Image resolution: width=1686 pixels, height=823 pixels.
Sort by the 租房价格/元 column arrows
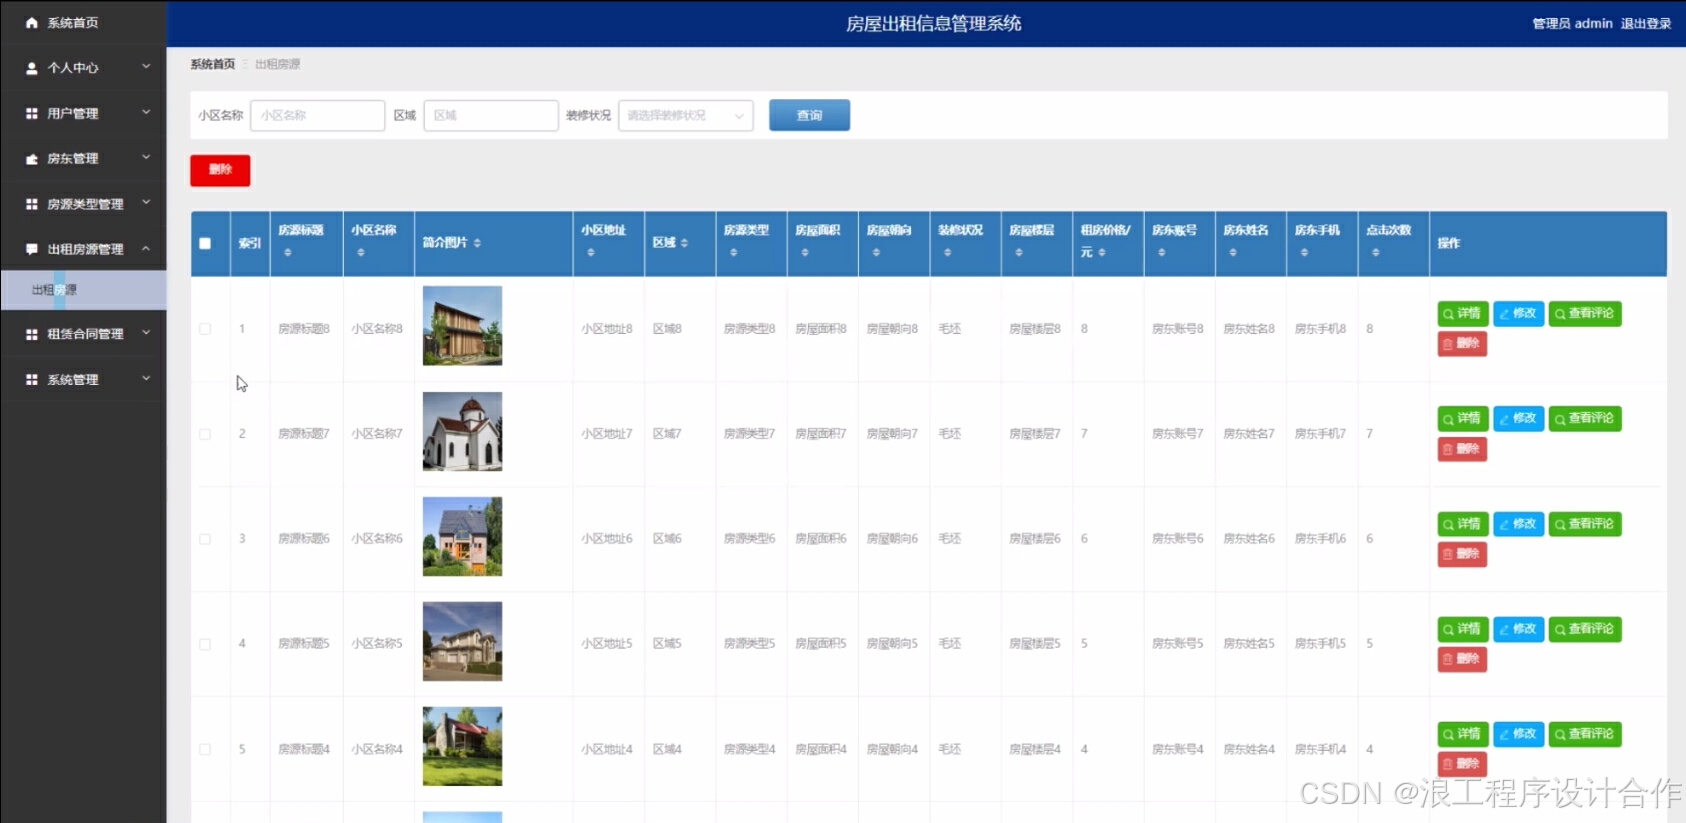click(1102, 253)
